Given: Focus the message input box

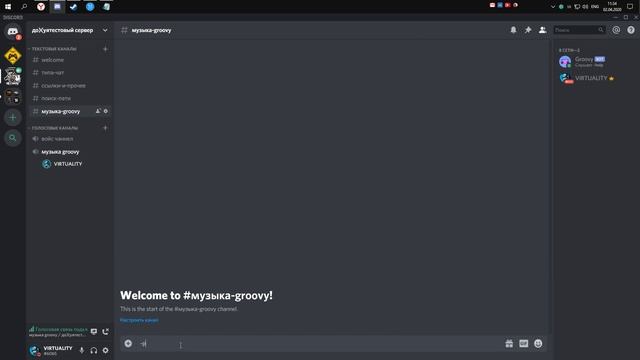Looking at the screenshot, I should click(x=318, y=344).
